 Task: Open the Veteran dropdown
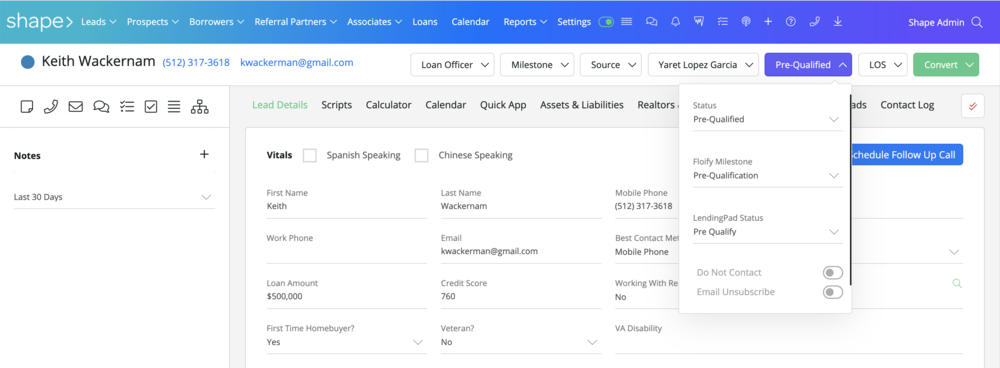click(x=520, y=342)
